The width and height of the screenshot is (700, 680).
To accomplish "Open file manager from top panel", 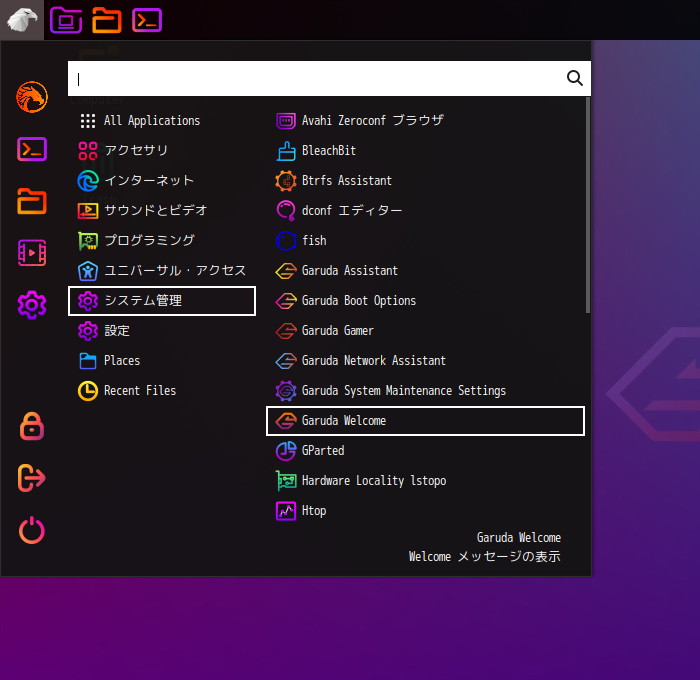I will [106, 20].
